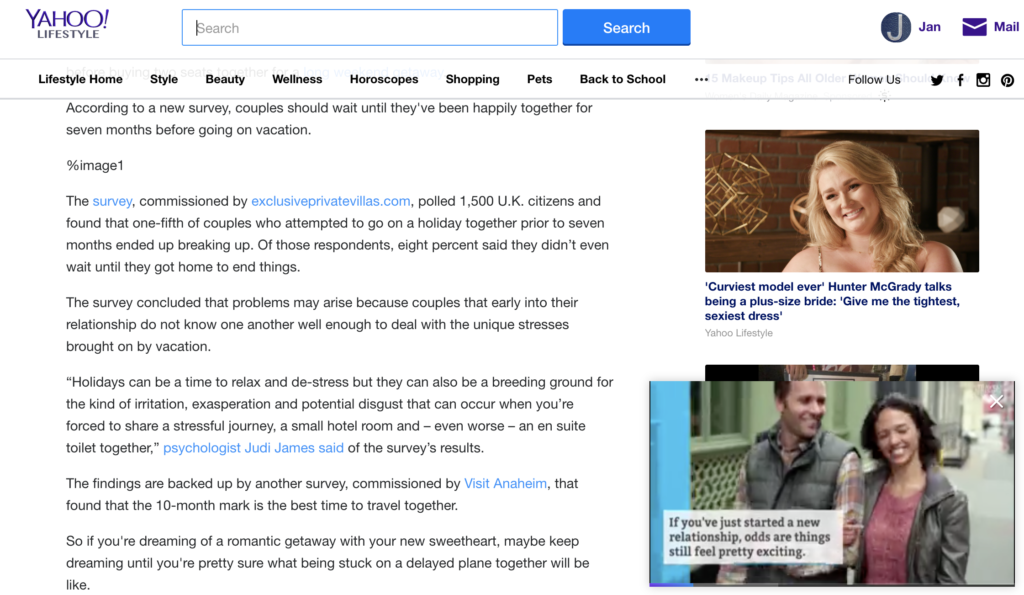Image resolution: width=1024 pixels, height=595 pixels.
Task: Open the Visit Anaheim link
Action: pyautogui.click(x=505, y=483)
